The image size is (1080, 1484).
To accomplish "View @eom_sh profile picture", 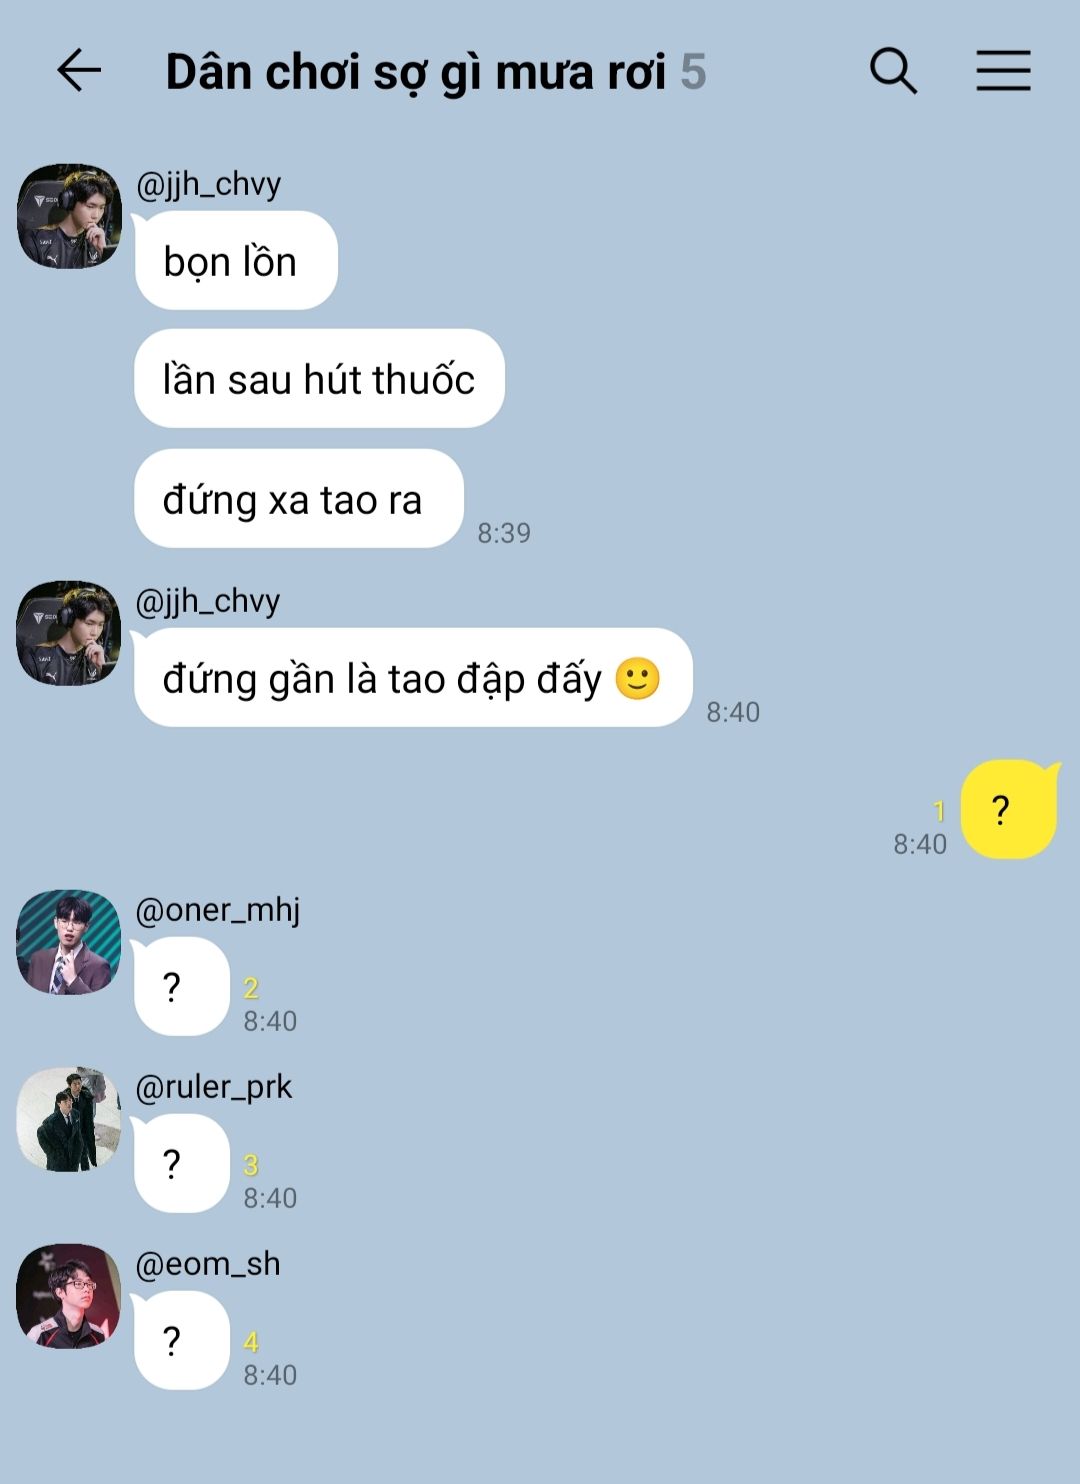I will point(69,1296).
